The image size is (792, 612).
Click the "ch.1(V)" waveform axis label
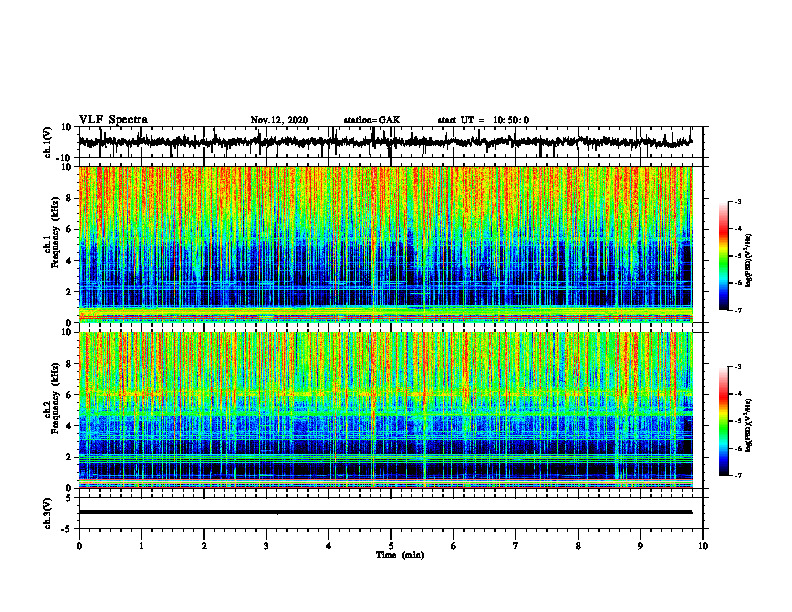[47, 142]
